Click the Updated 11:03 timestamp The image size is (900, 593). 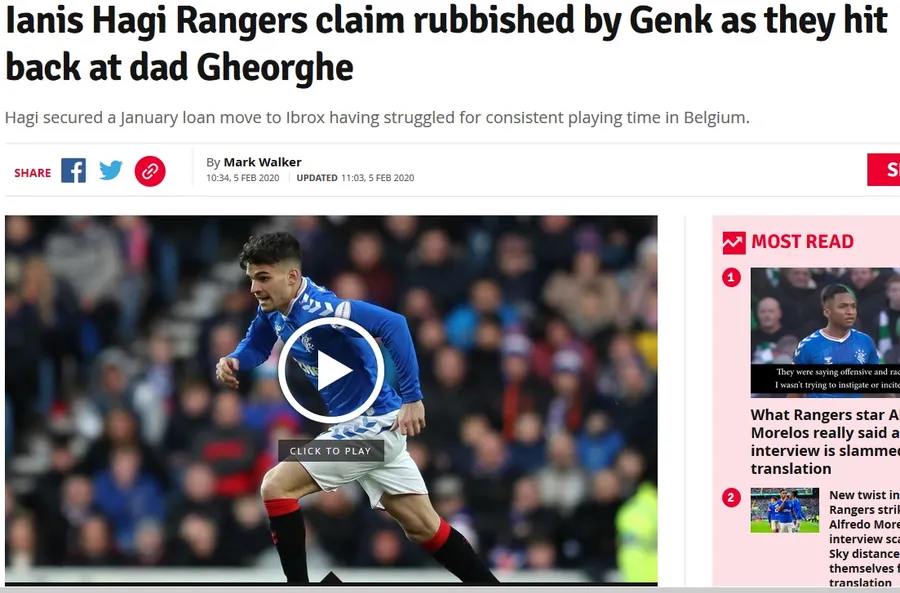point(355,178)
